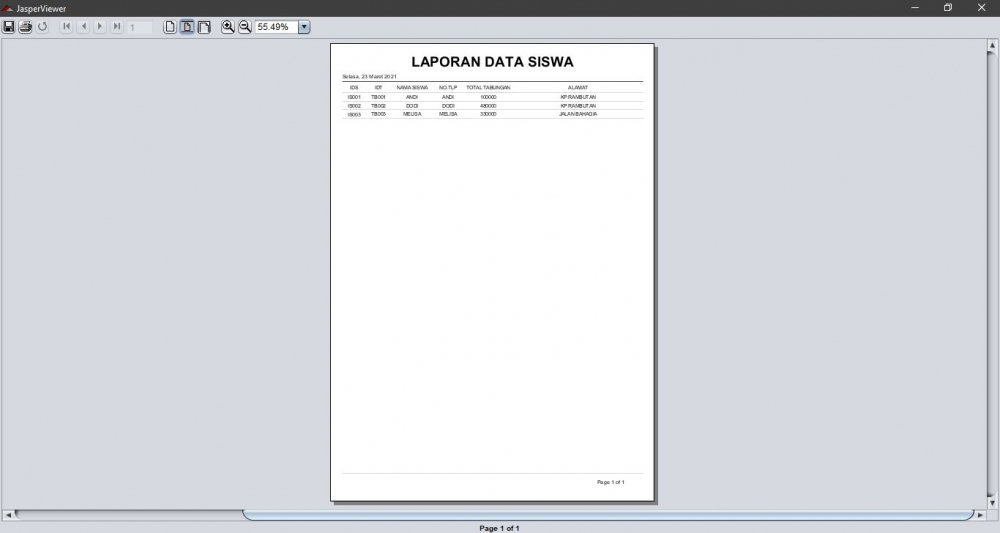This screenshot has width=1000, height=533.
Task: Click the Print report icon
Action: (26, 27)
